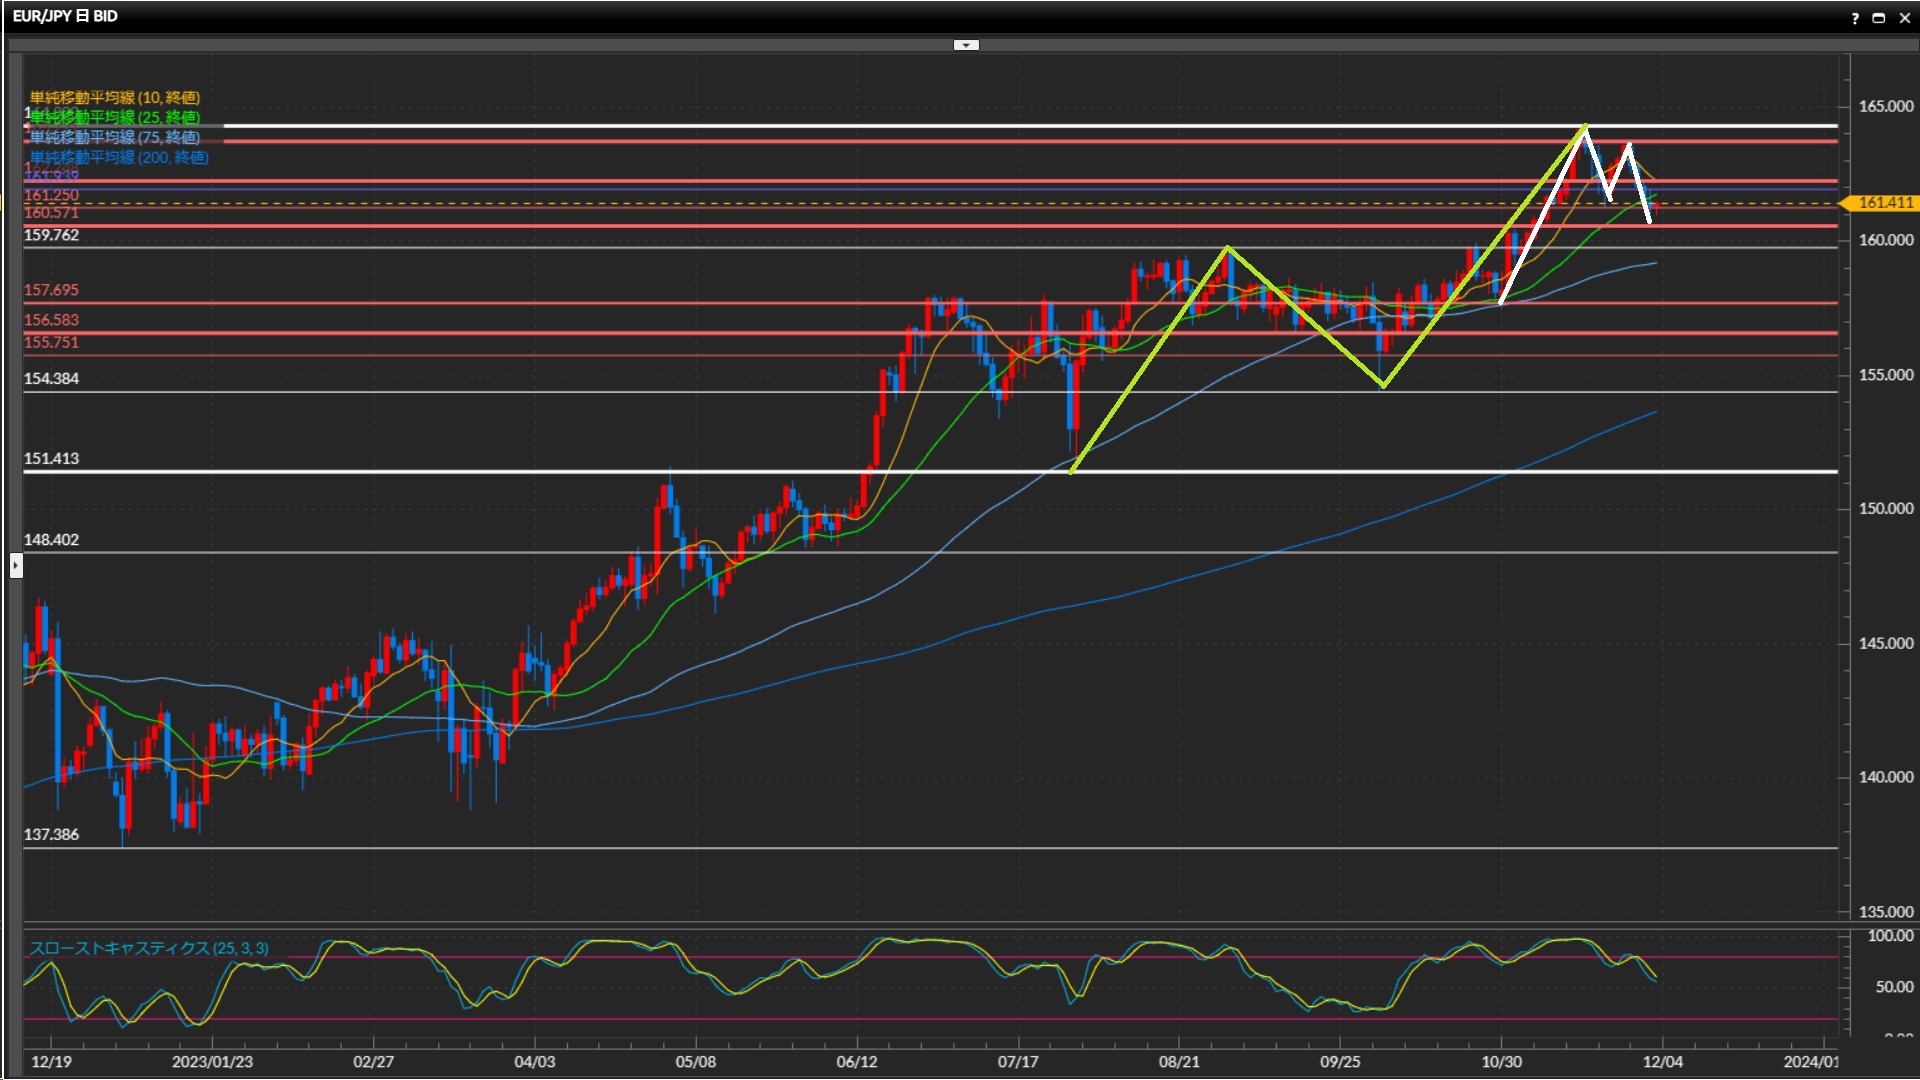This screenshot has height=1080, width=1920.
Task: Click the EUR/JPY 日 BID title label
Action: (65, 16)
